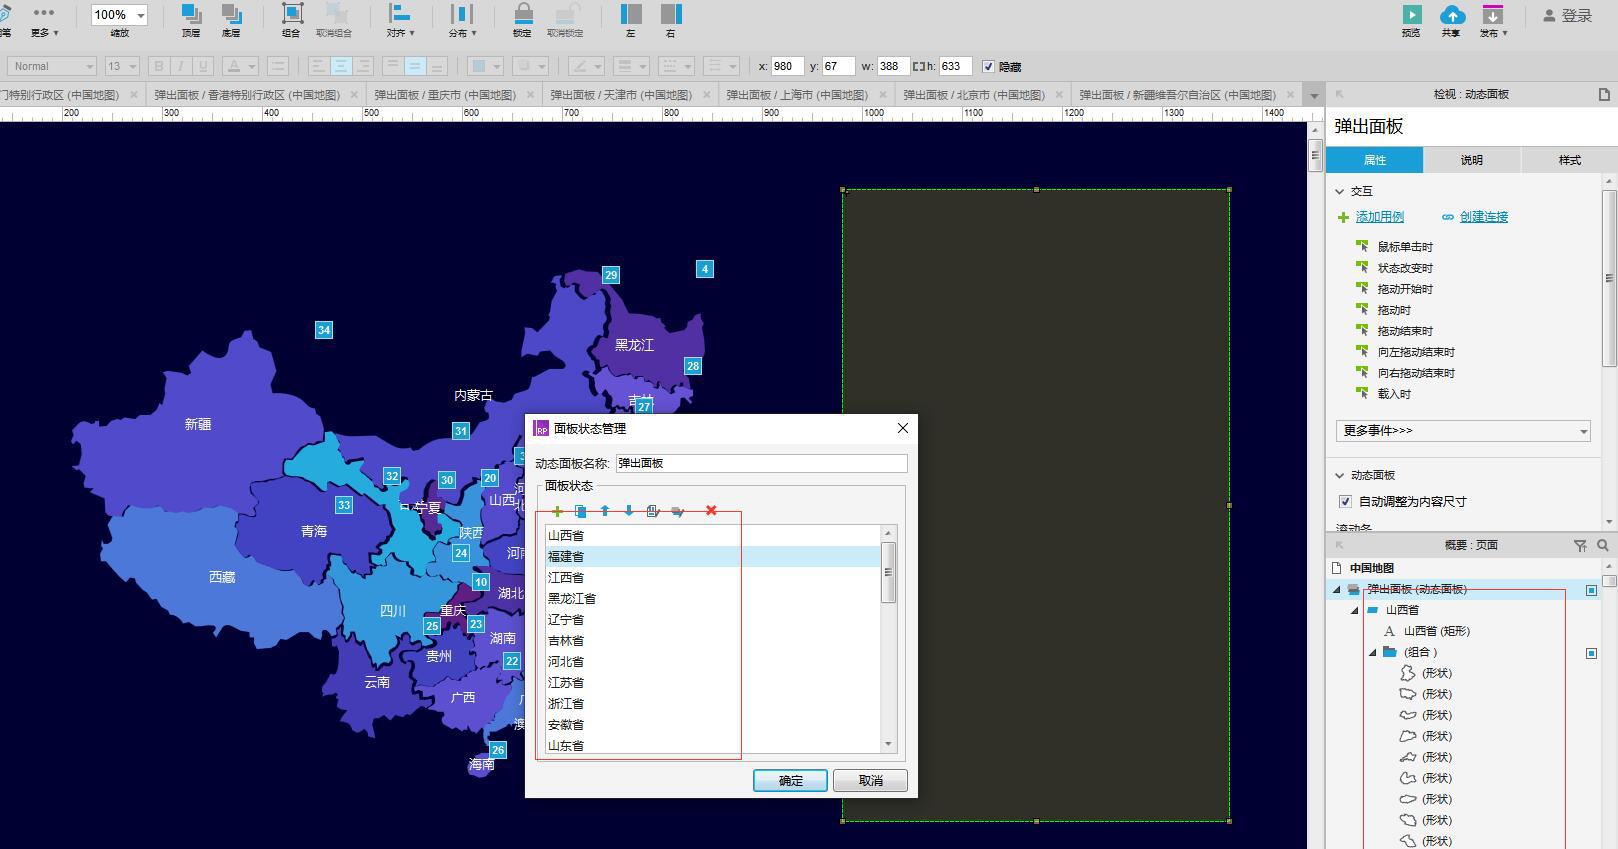
Task: Move selected panel state up
Action: click(x=604, y=511)
